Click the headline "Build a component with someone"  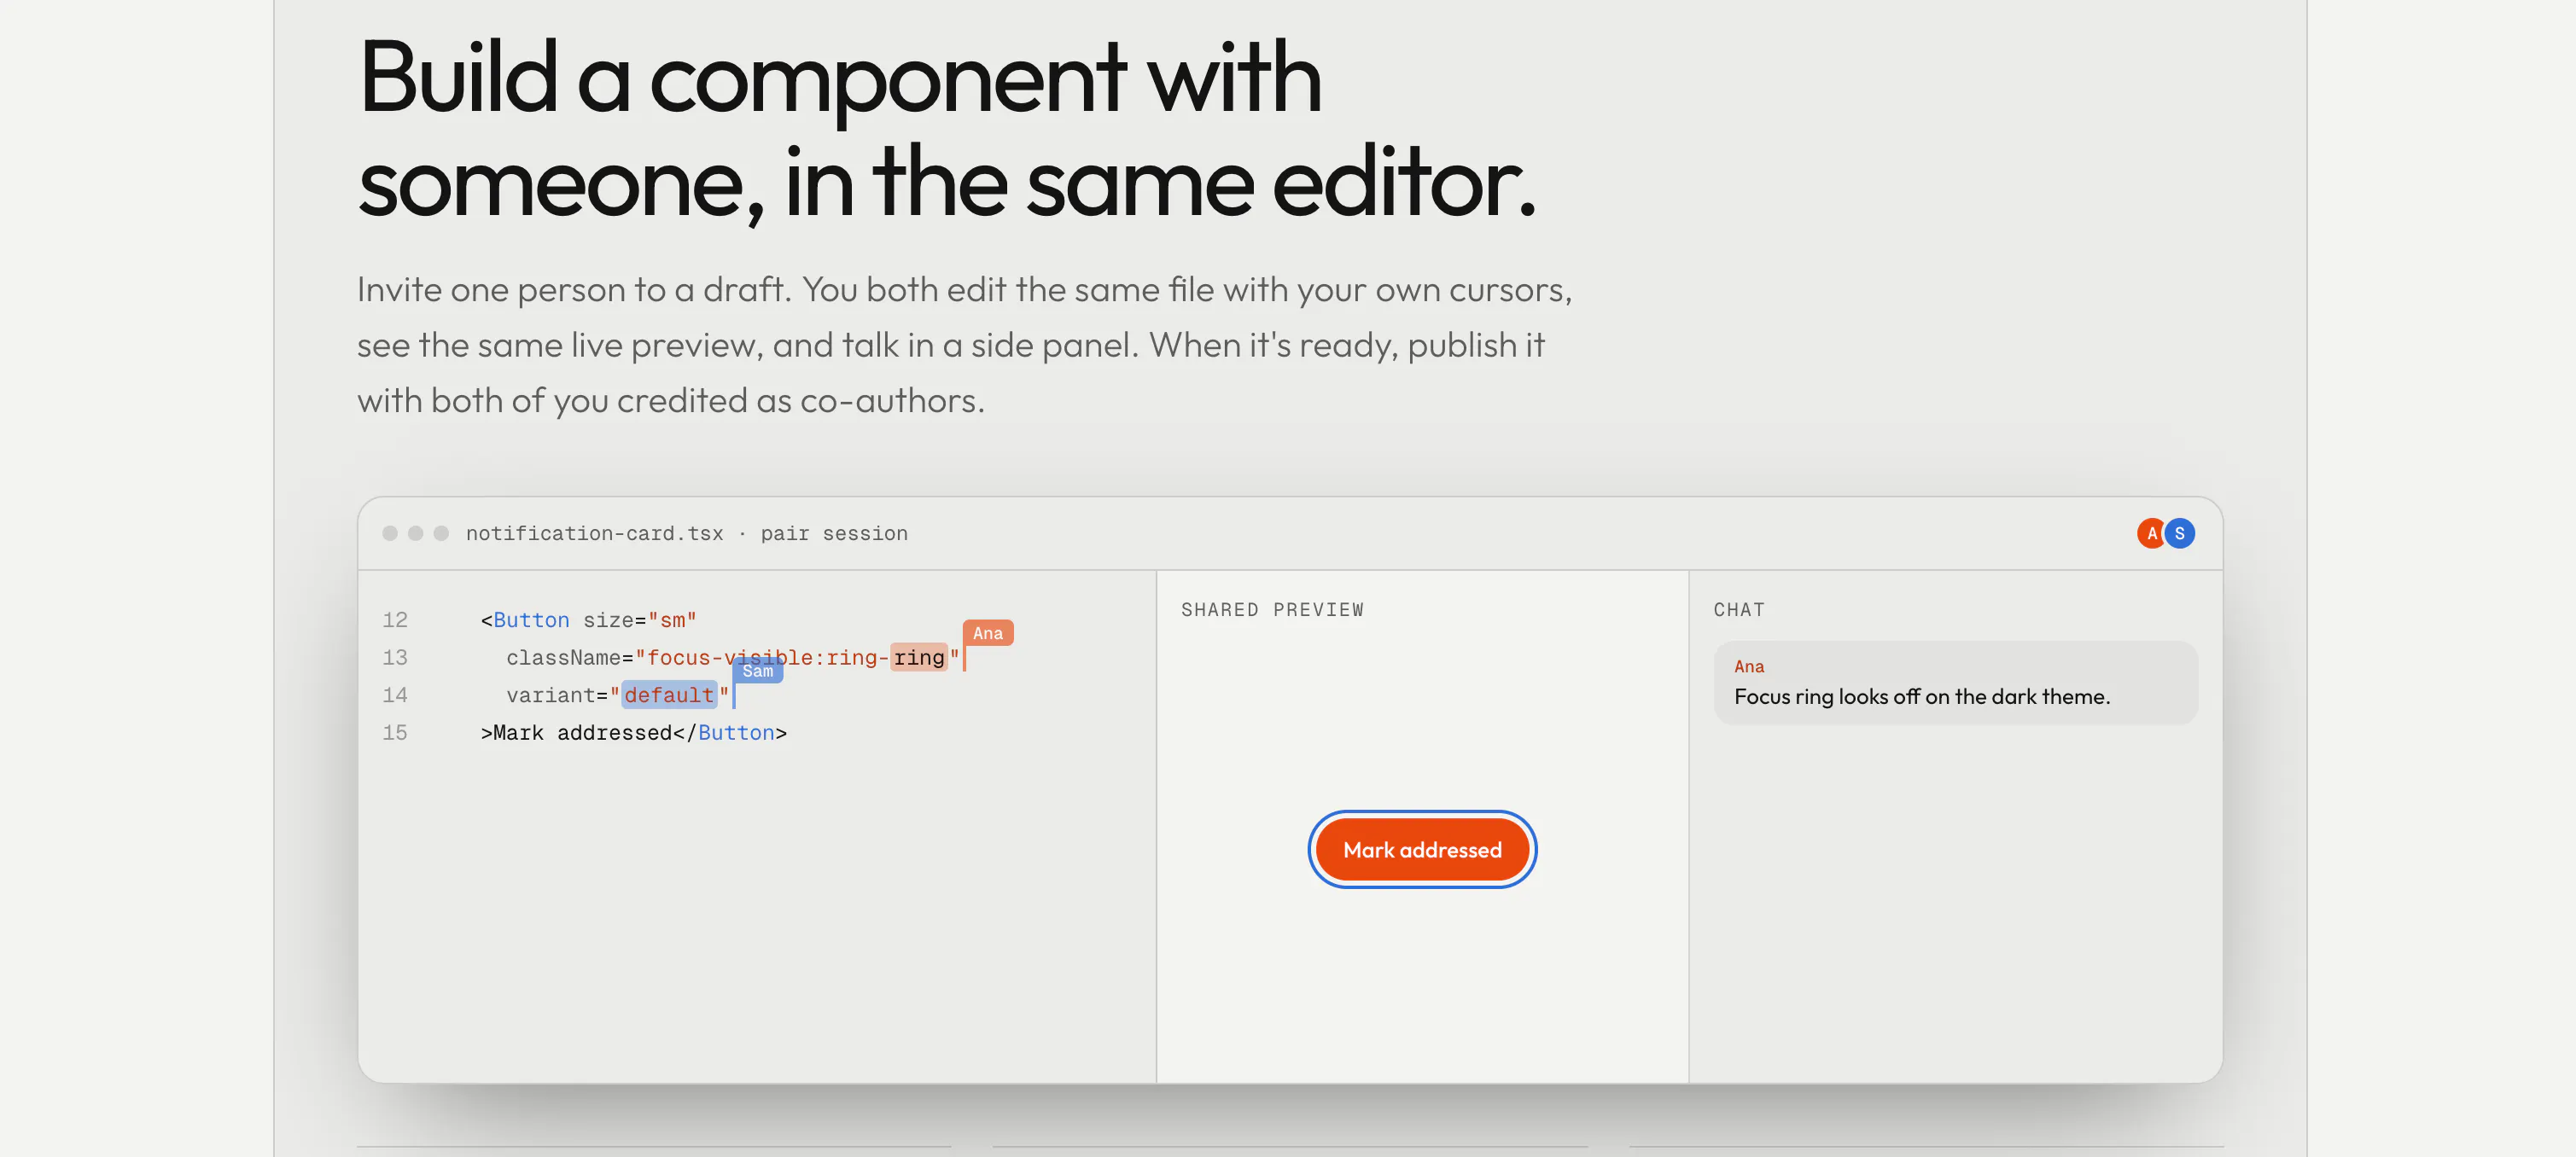coord(945,129)
